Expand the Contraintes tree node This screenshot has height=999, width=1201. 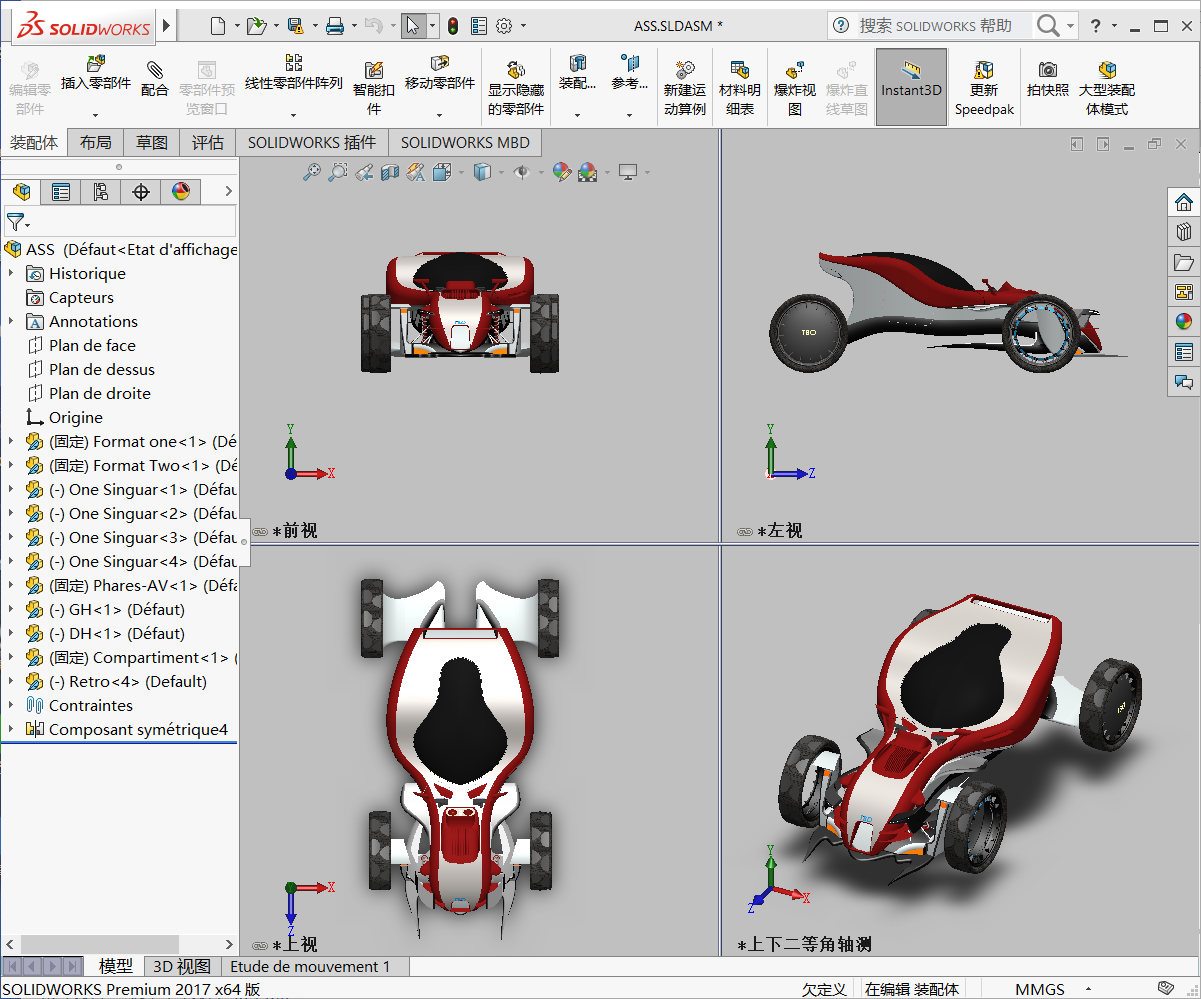(11, 705)
